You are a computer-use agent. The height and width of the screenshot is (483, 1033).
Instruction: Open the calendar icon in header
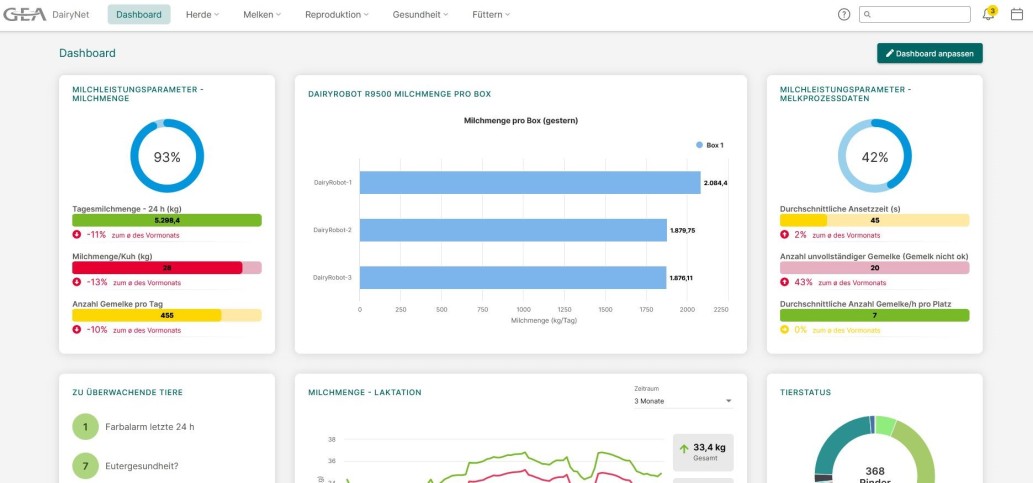tap(1017, 14)
